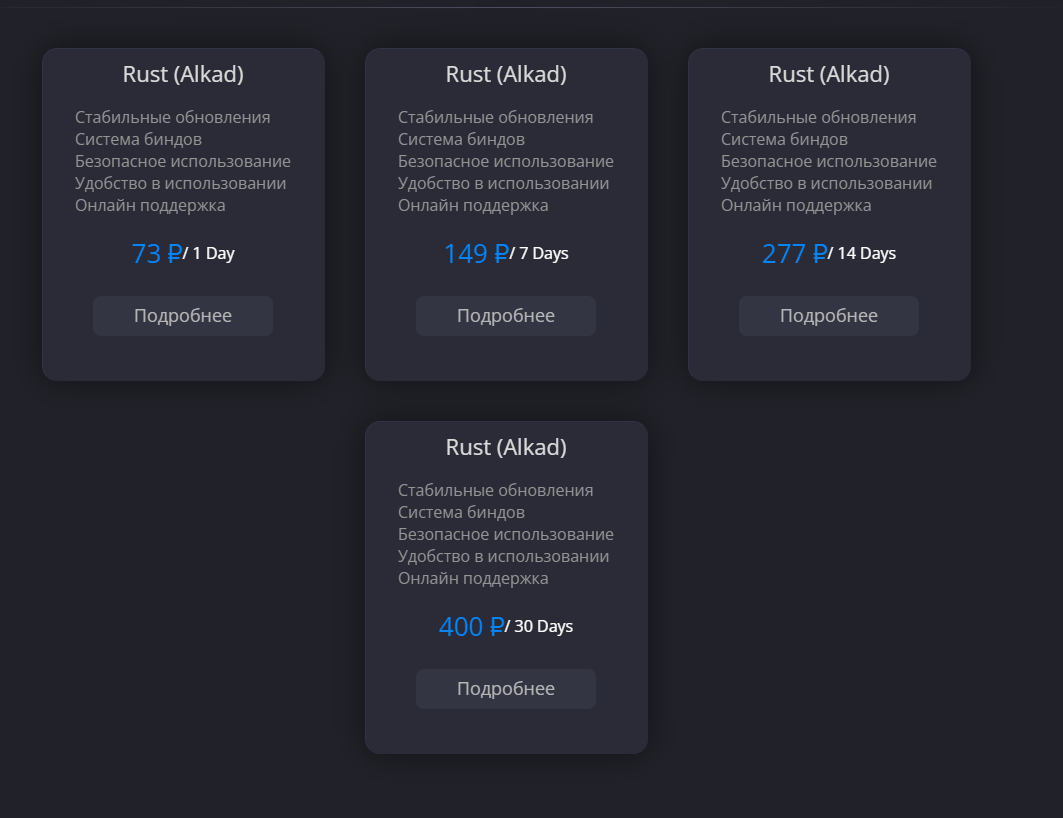
Task: Select Rust (Alkad) title on 14 Days card
Action: point(829,74)
